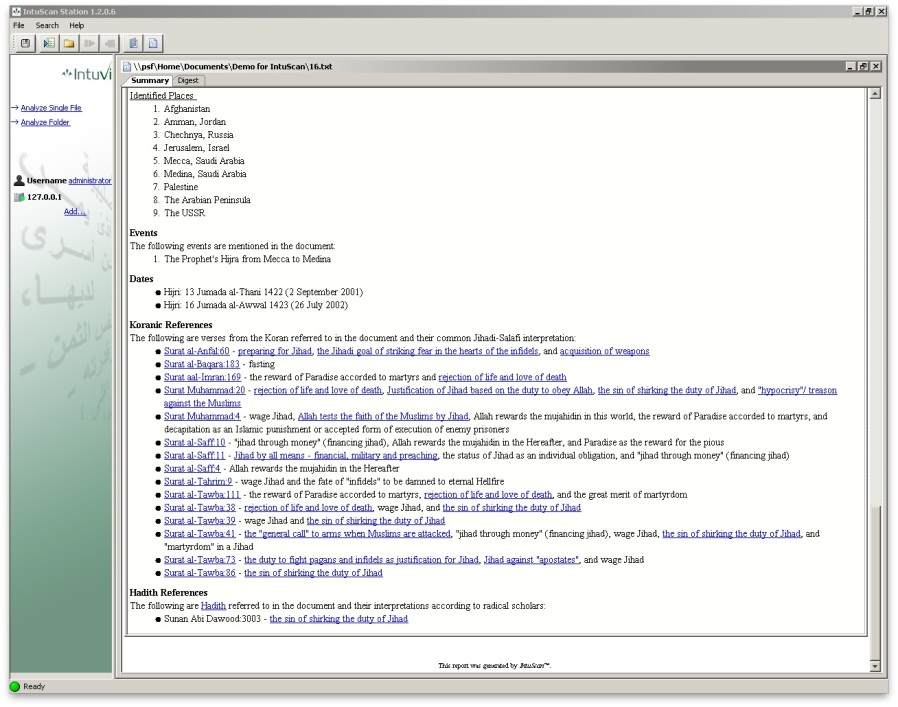
Task: Open the 'general call to arms' link
Action: point(348,534)
